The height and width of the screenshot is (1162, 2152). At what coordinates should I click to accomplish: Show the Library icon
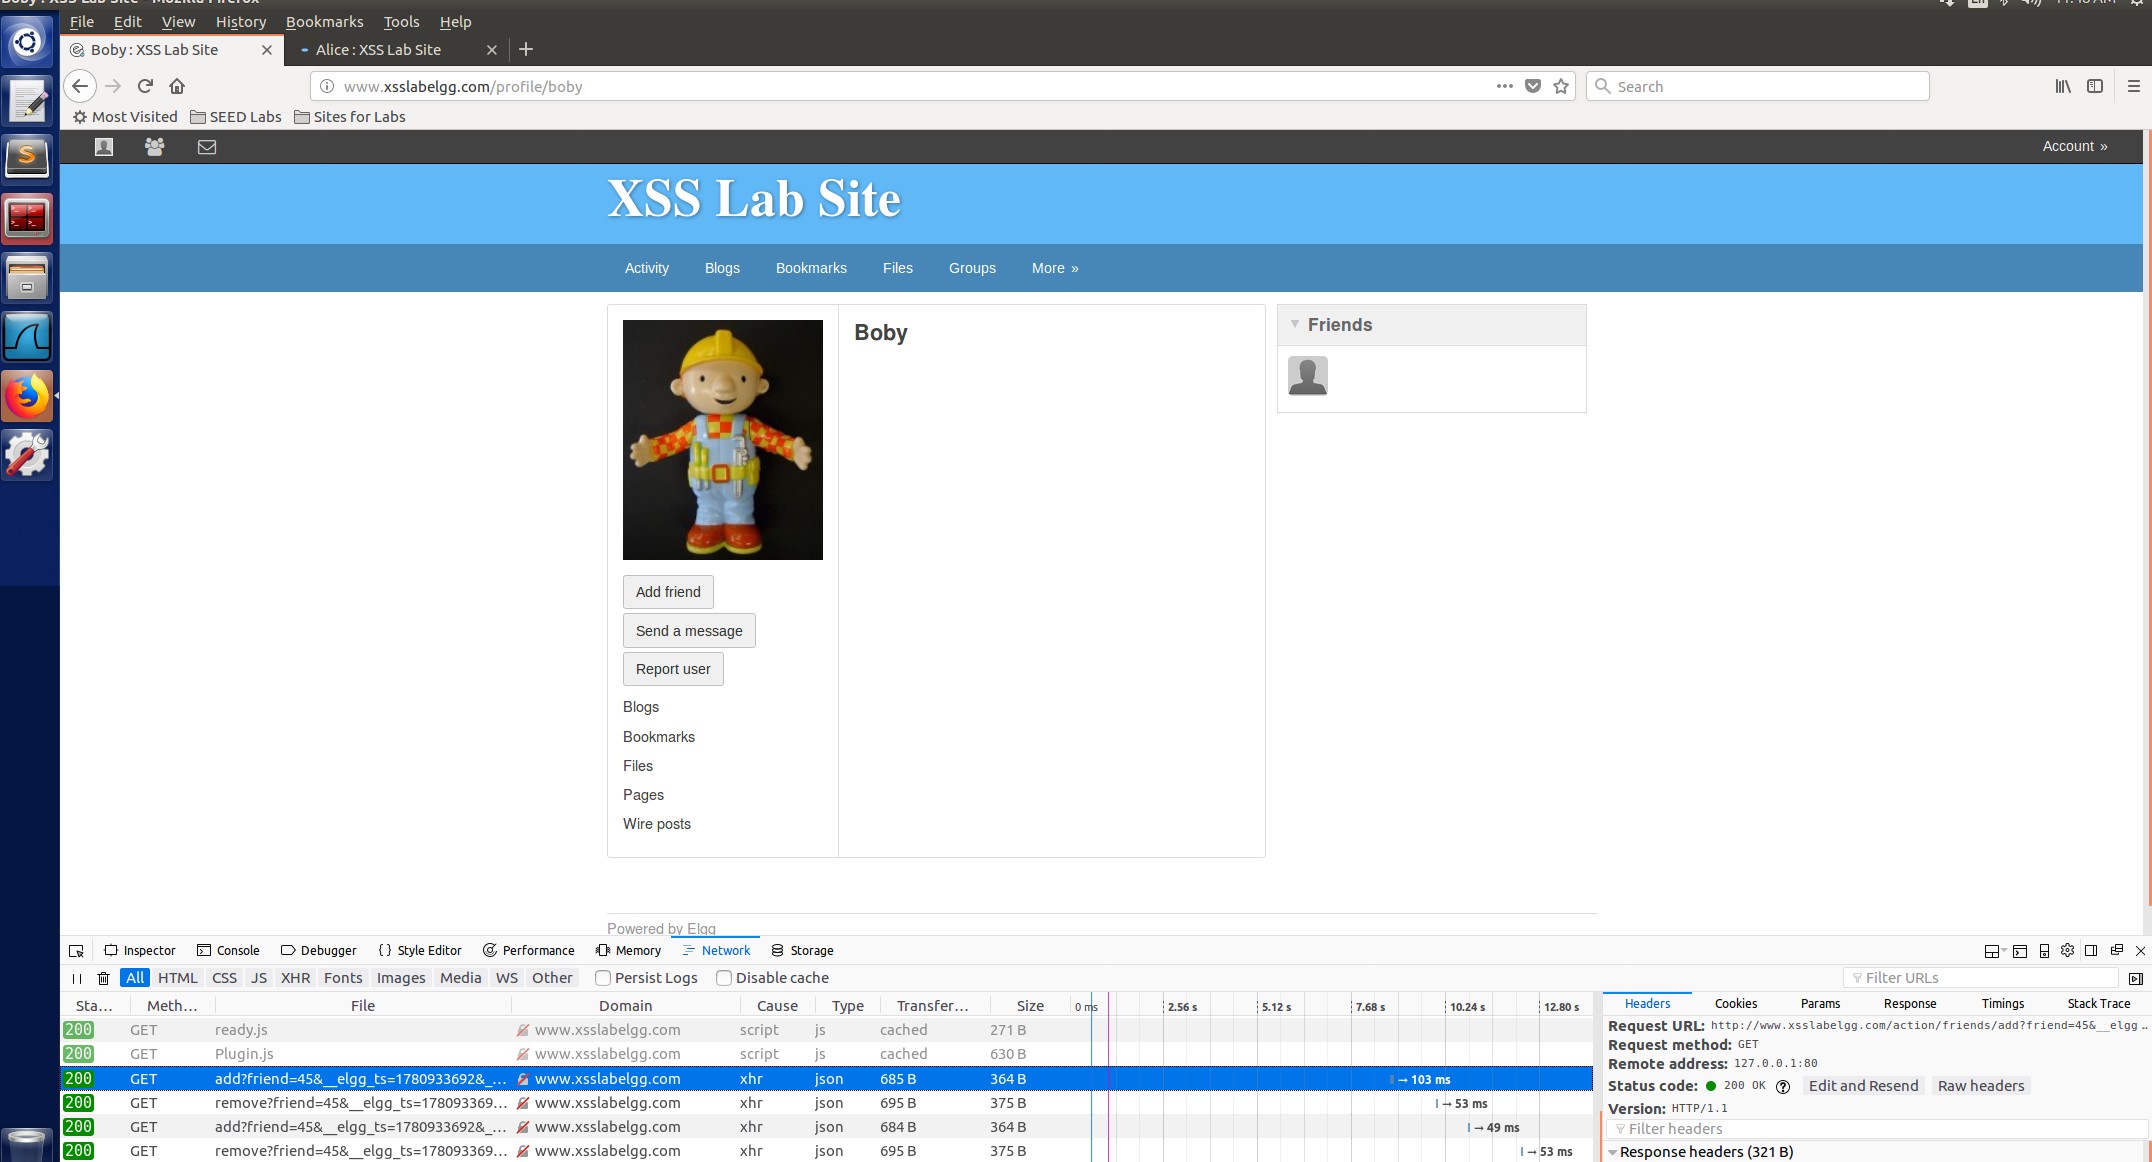point(2063,86)
